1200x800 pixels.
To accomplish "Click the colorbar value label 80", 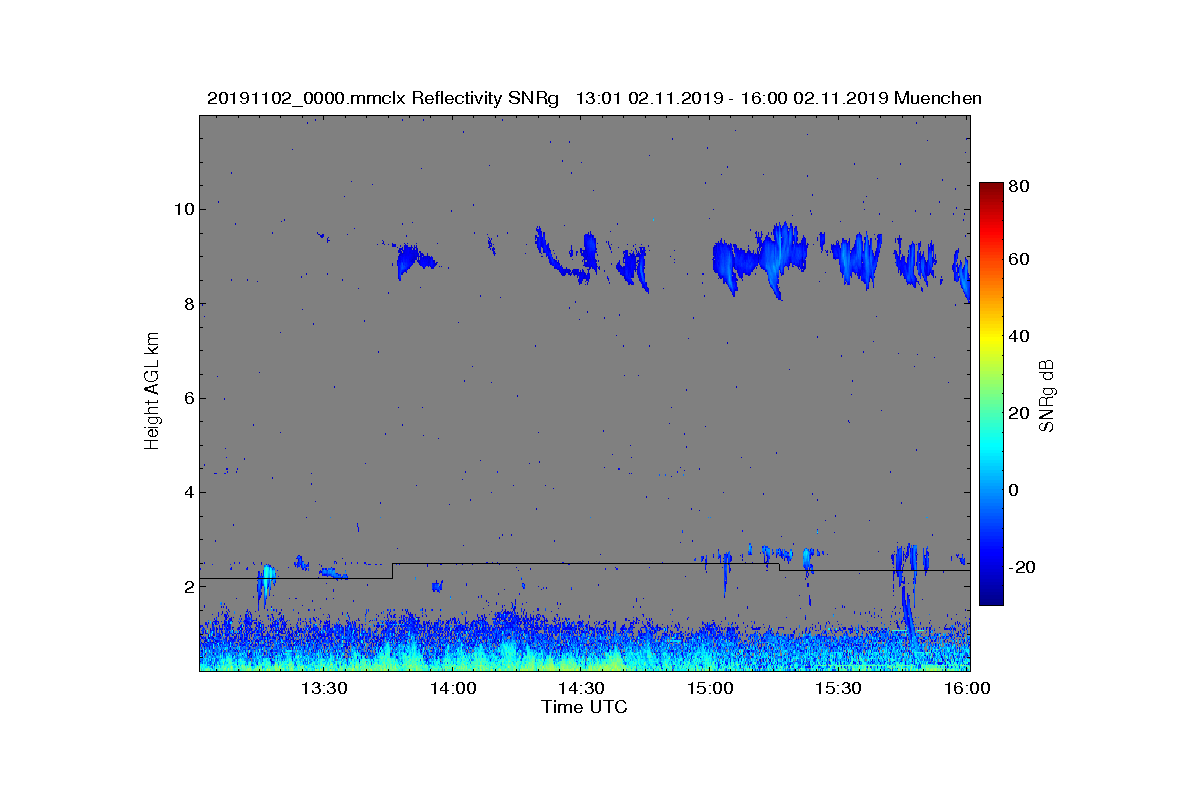I will pyautogui.click(x=1021, y=186).
